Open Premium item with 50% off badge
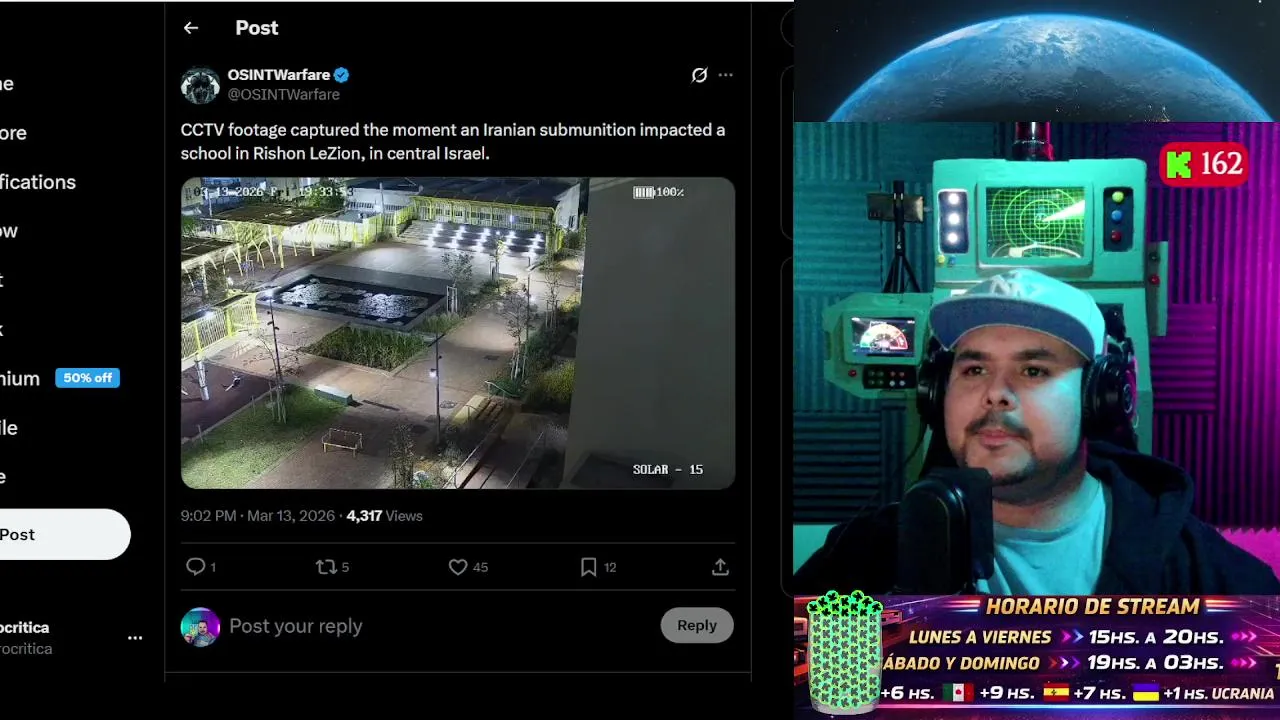This screenshot has width=1280, height=720. point(58,378)
